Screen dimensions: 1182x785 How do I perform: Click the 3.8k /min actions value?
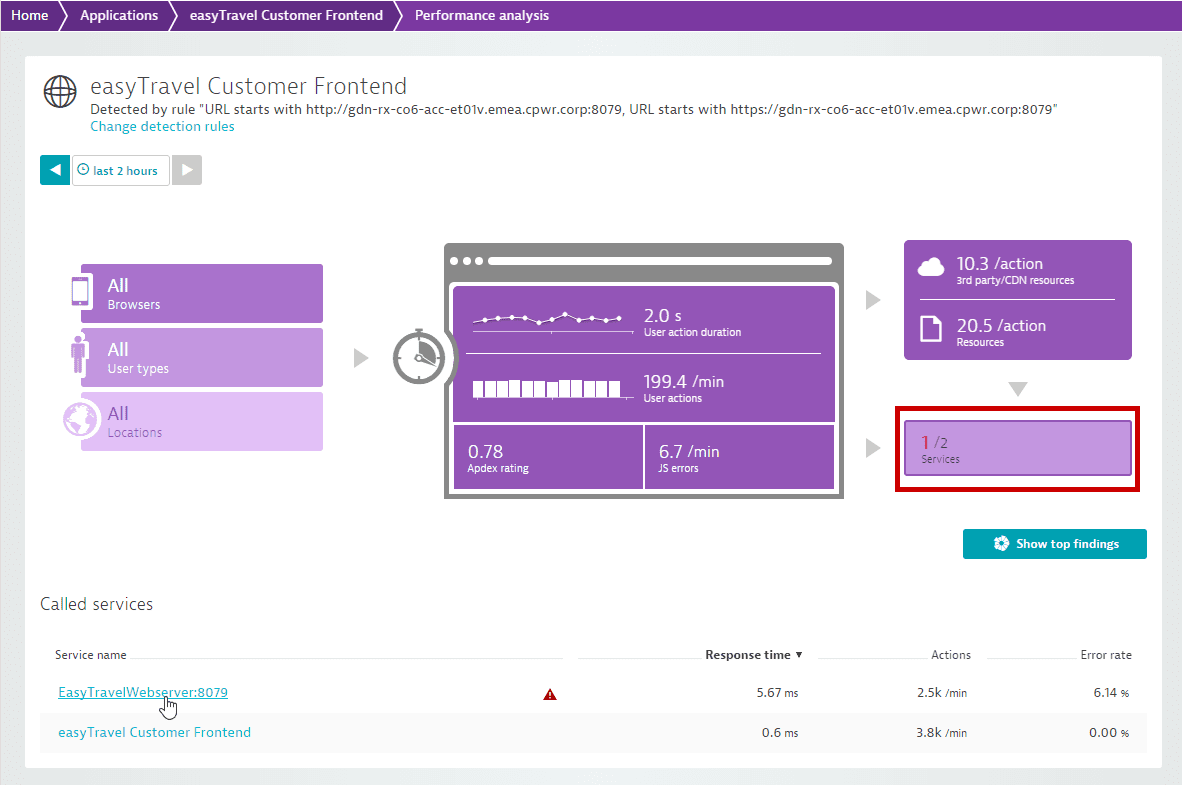tap(942, 732)
